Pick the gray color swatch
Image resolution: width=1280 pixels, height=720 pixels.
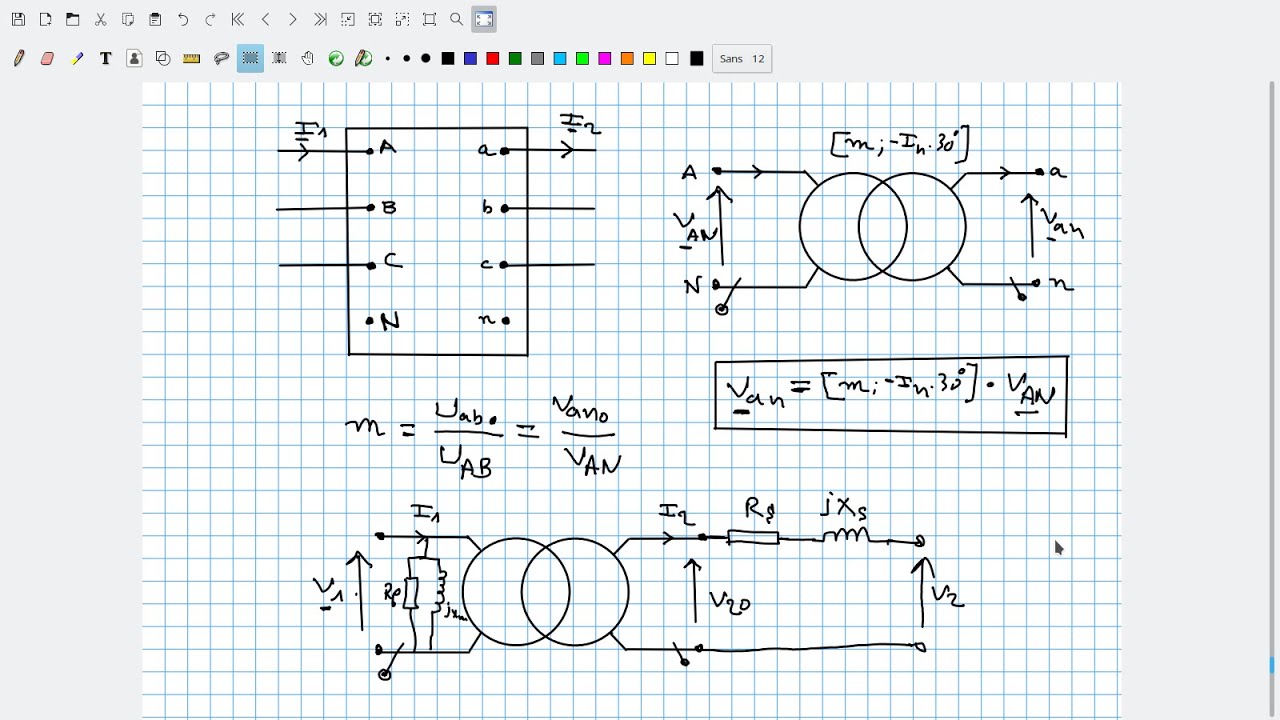click(537, 59)
